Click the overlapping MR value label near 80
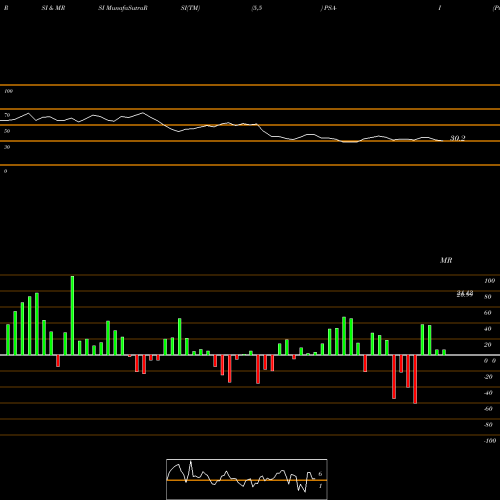Screen dimensions: 500x500 click(x=465, y=294)
